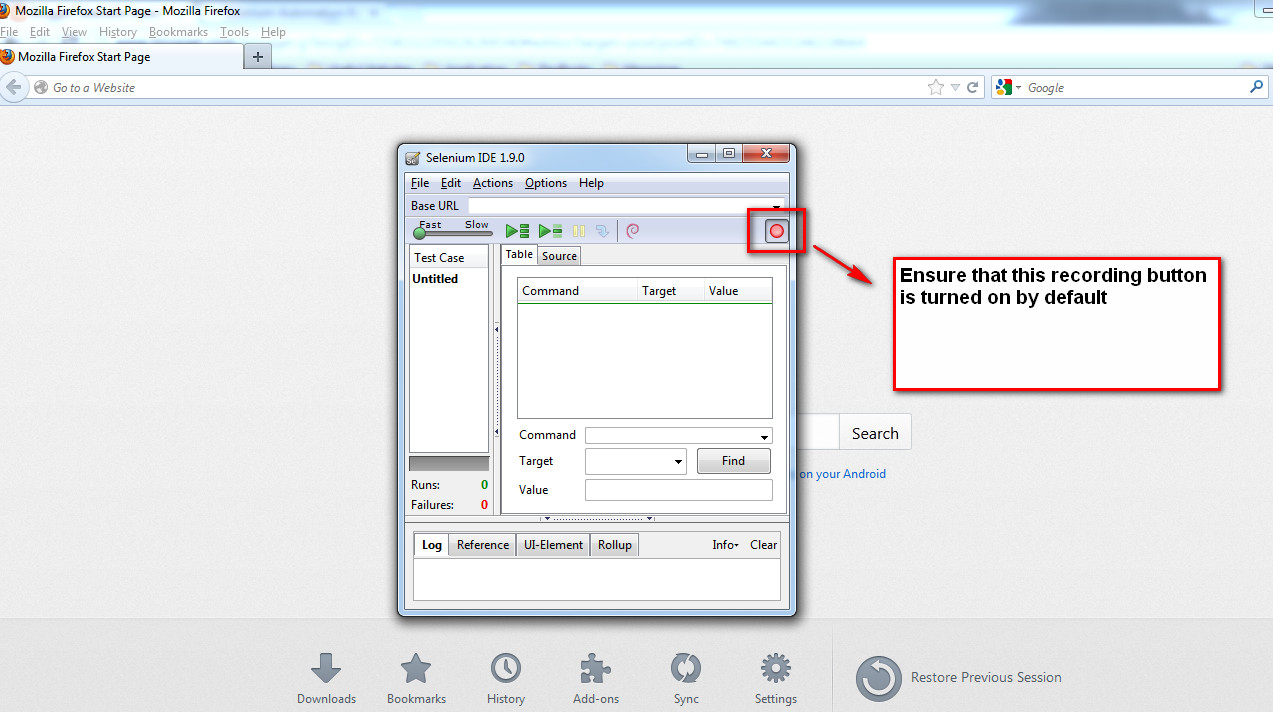Play the entire test suite
1273x712 pixels.
(x=516, y=230)
